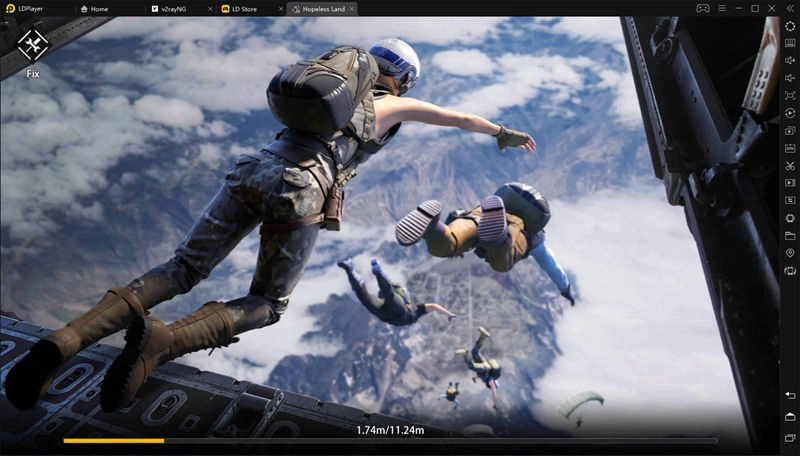Collapse the right sidebar with double chevron
This screenshot has width=800, height=456.
point(790,9)
